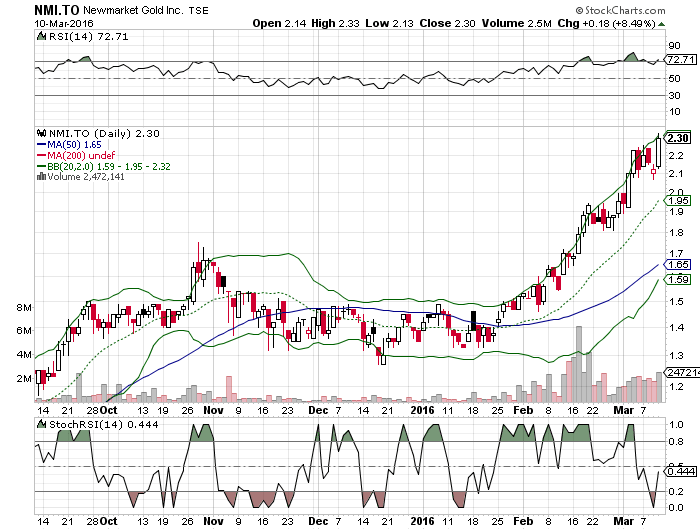Click the 10-Mar-2016 date text

pyautogui.click(x=63, y=23)
